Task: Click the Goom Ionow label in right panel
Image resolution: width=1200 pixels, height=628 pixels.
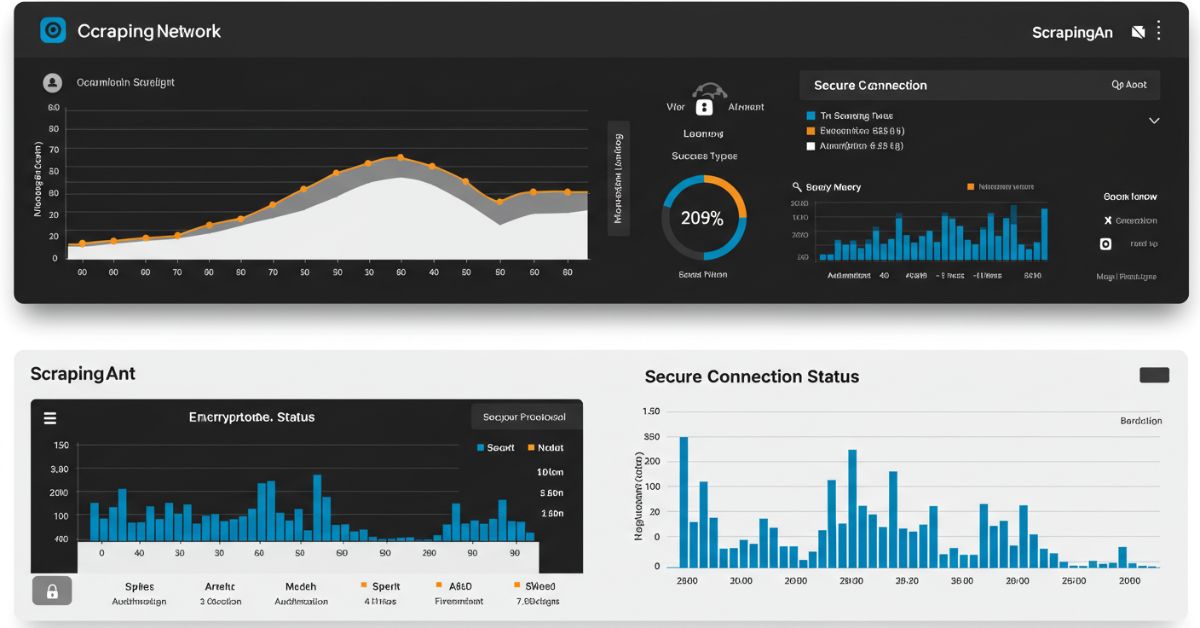Action: 1130,197
